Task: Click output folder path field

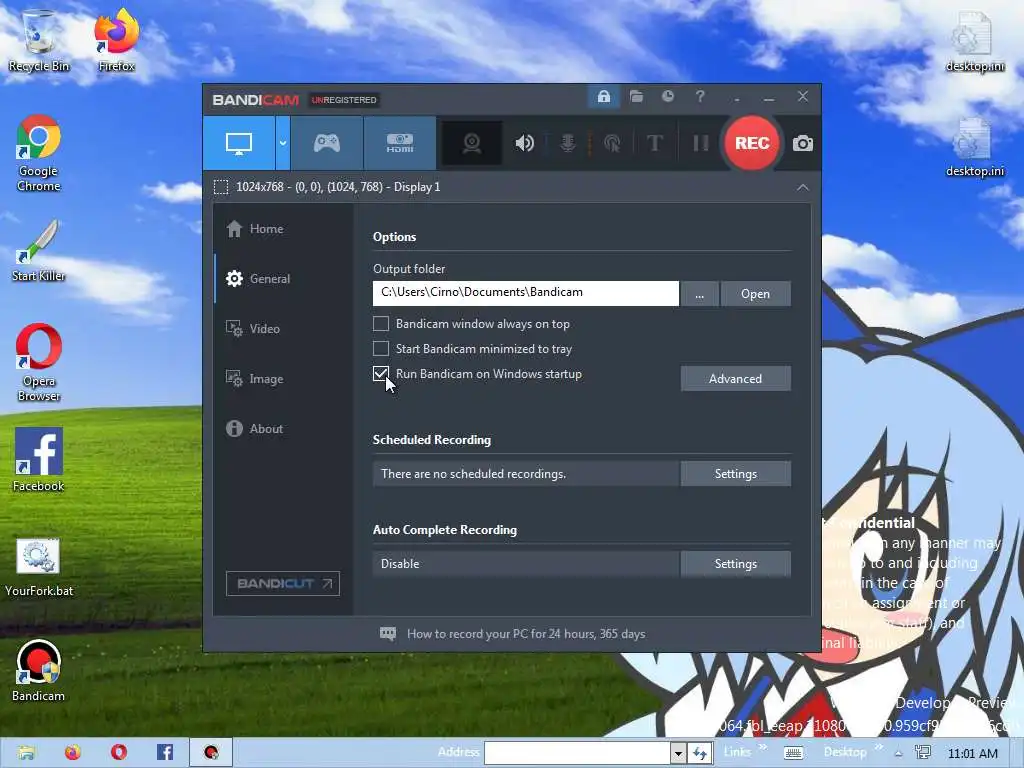Action: point(526,293)
